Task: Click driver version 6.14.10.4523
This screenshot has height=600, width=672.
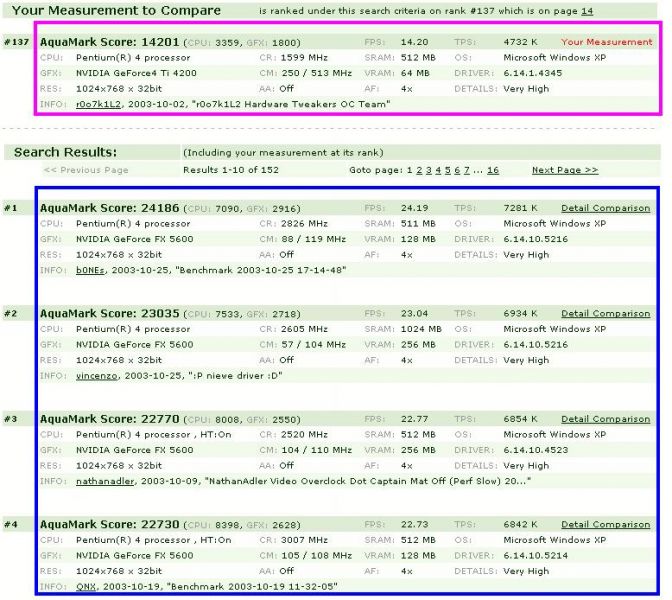Action: pyautogui.click(x=536, y=450)
